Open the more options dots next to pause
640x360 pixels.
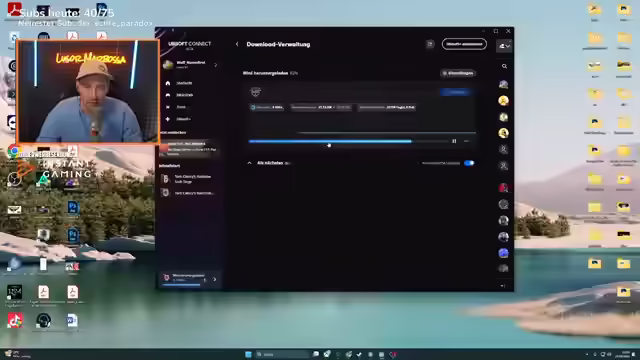[x=467, y=141]
